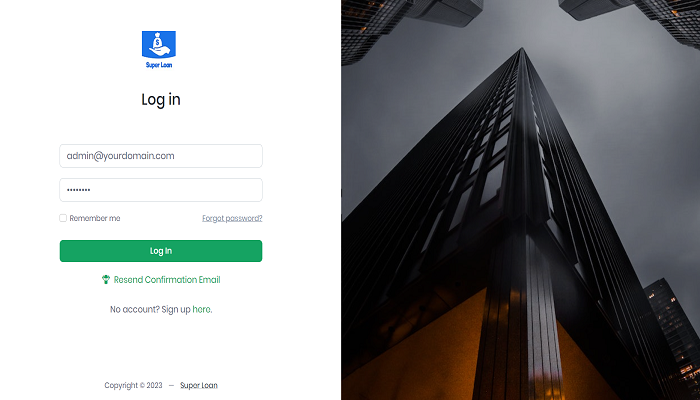700x400 pixels.
Task: Click the 'No account? Sign up' text
Action: [150, 309]
